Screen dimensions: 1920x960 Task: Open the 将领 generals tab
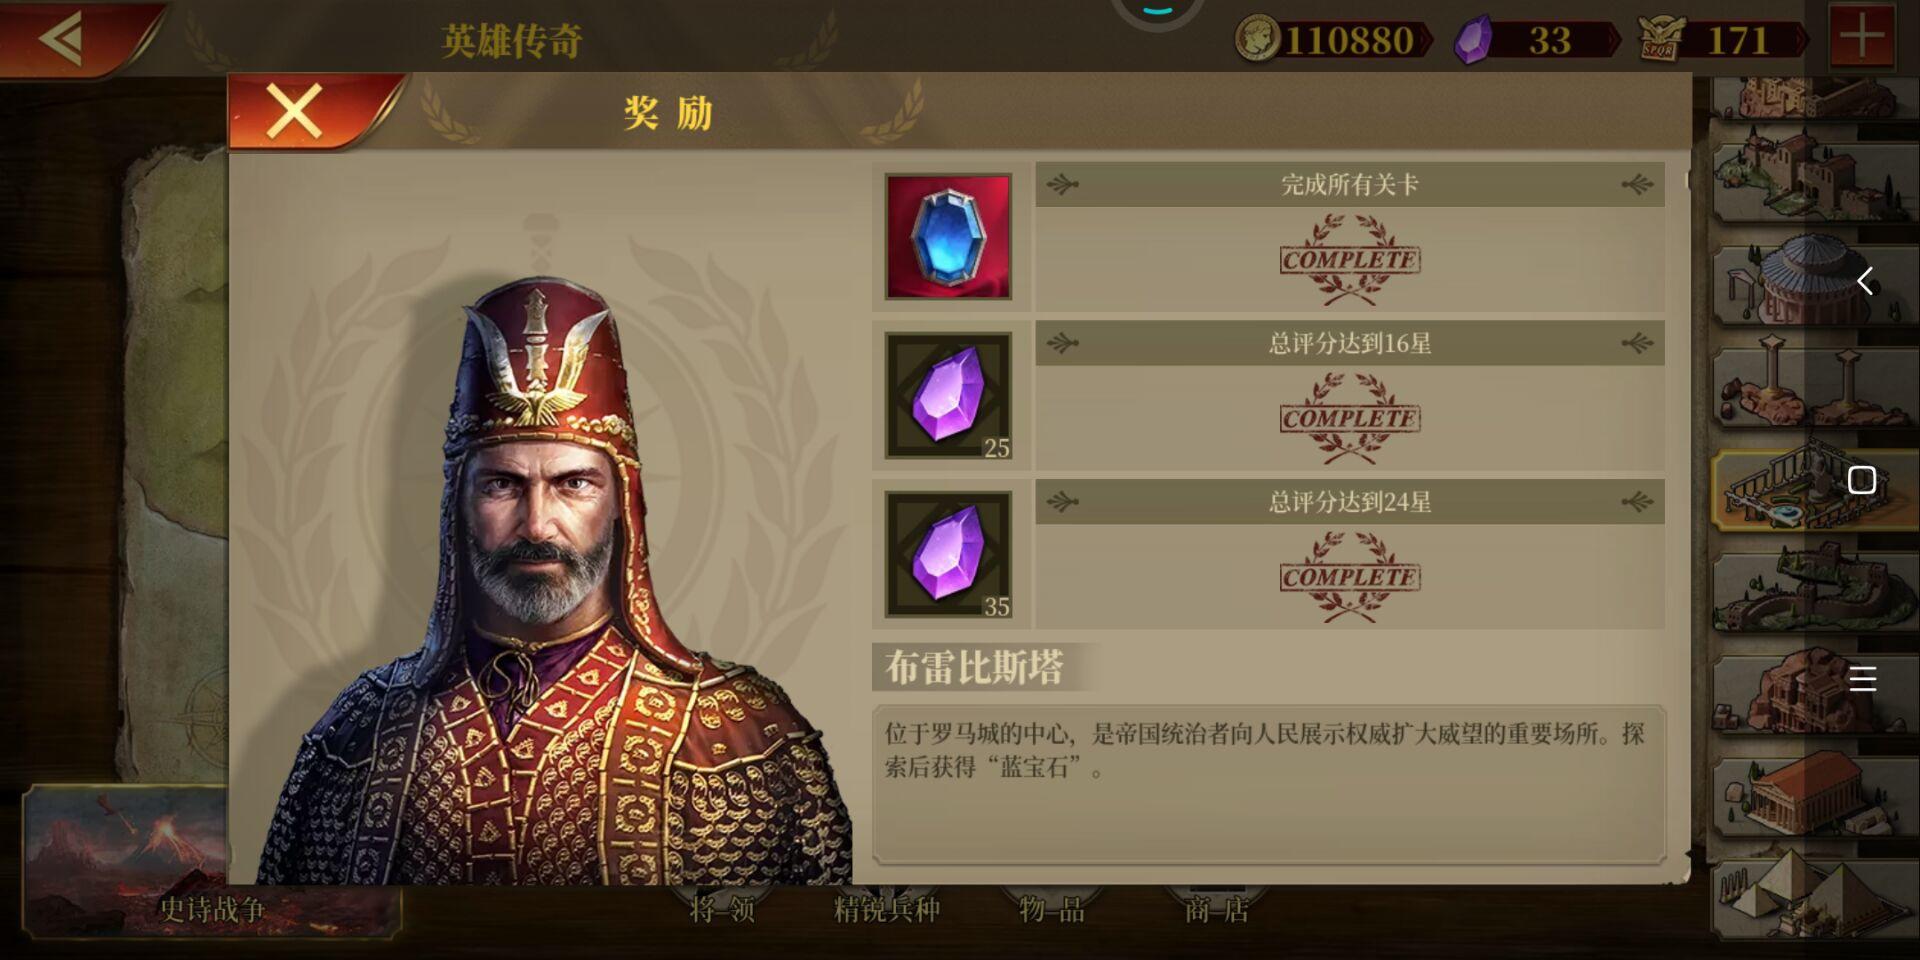(x=722, y=909)
